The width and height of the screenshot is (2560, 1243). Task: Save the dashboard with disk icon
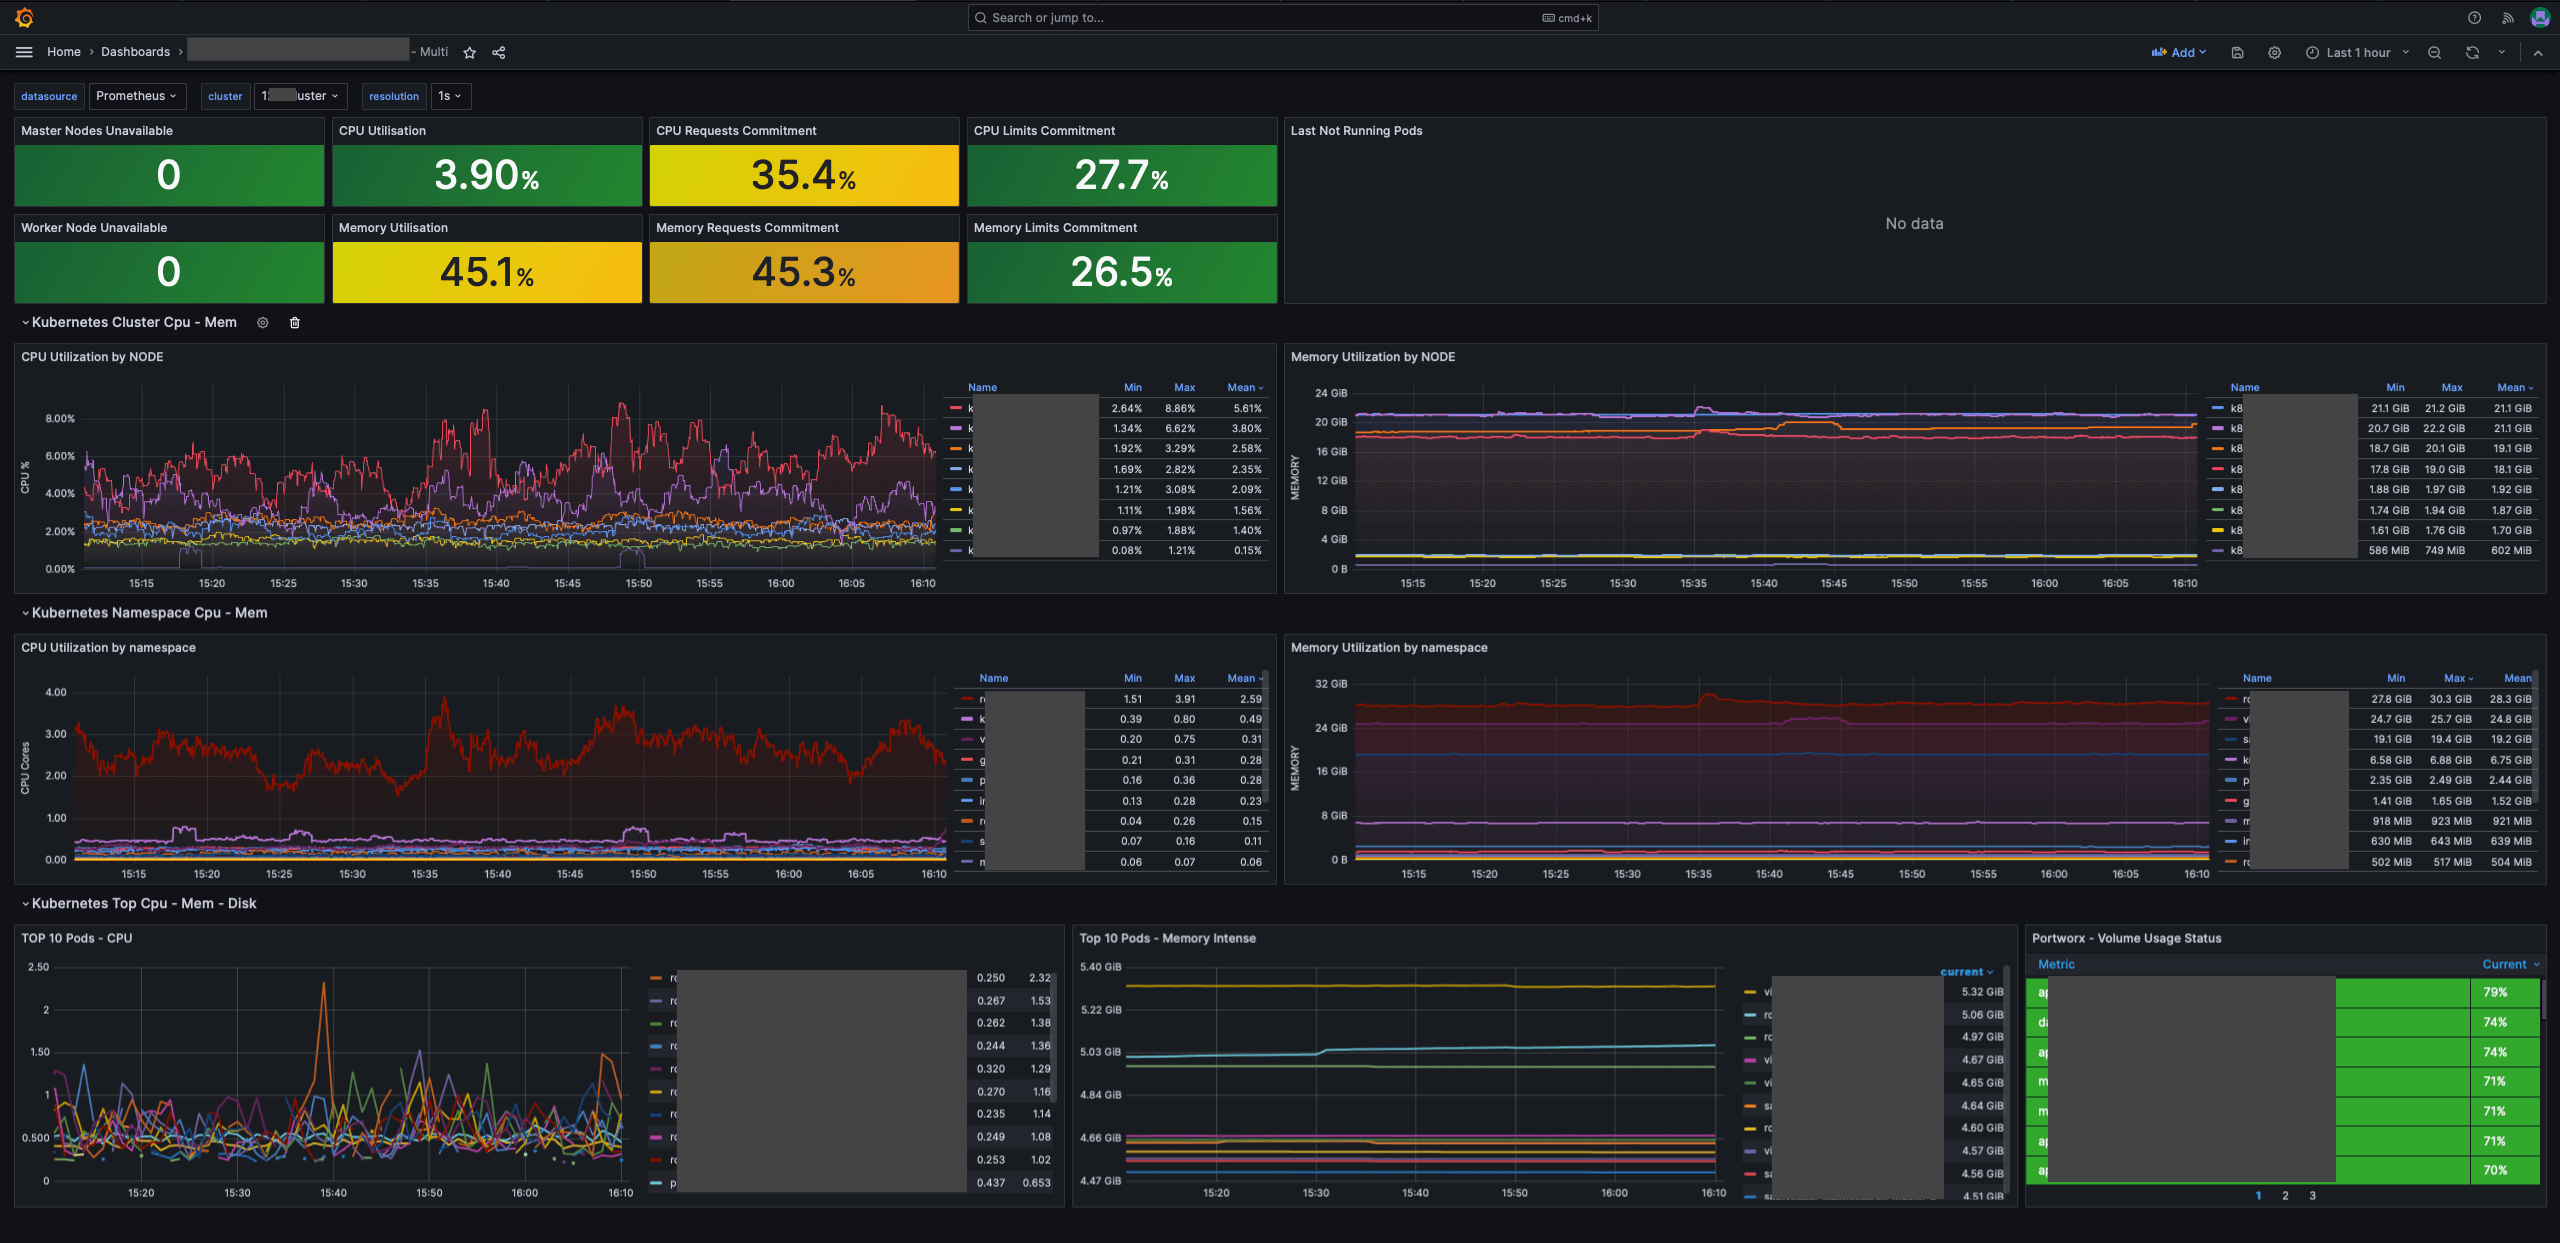2237,52
